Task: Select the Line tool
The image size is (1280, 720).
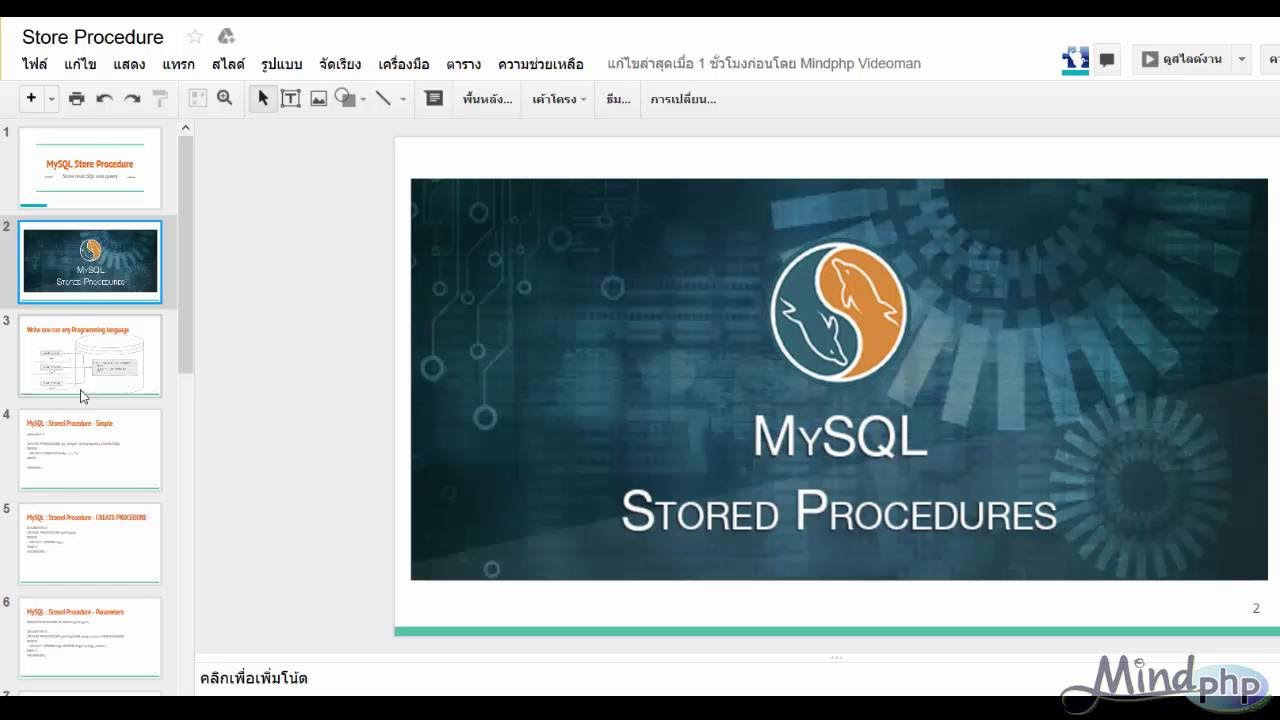Action: coord(383,98)
